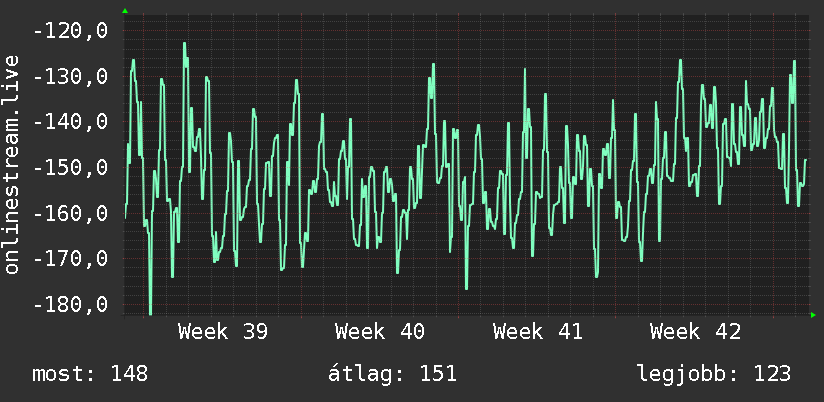Screen dimensions: 824x402
Task: Click the Week 39 axis label
Action: (223, 332)
